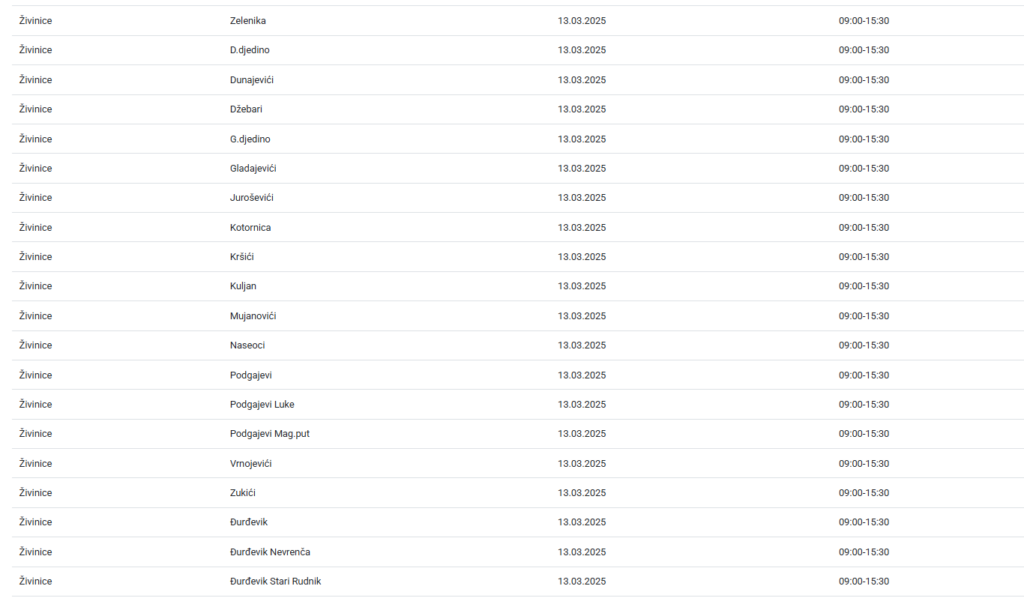This screenshot has height=598, width=1024.
Task: Click the Naseoci row text
Action: tap(248, 345)
